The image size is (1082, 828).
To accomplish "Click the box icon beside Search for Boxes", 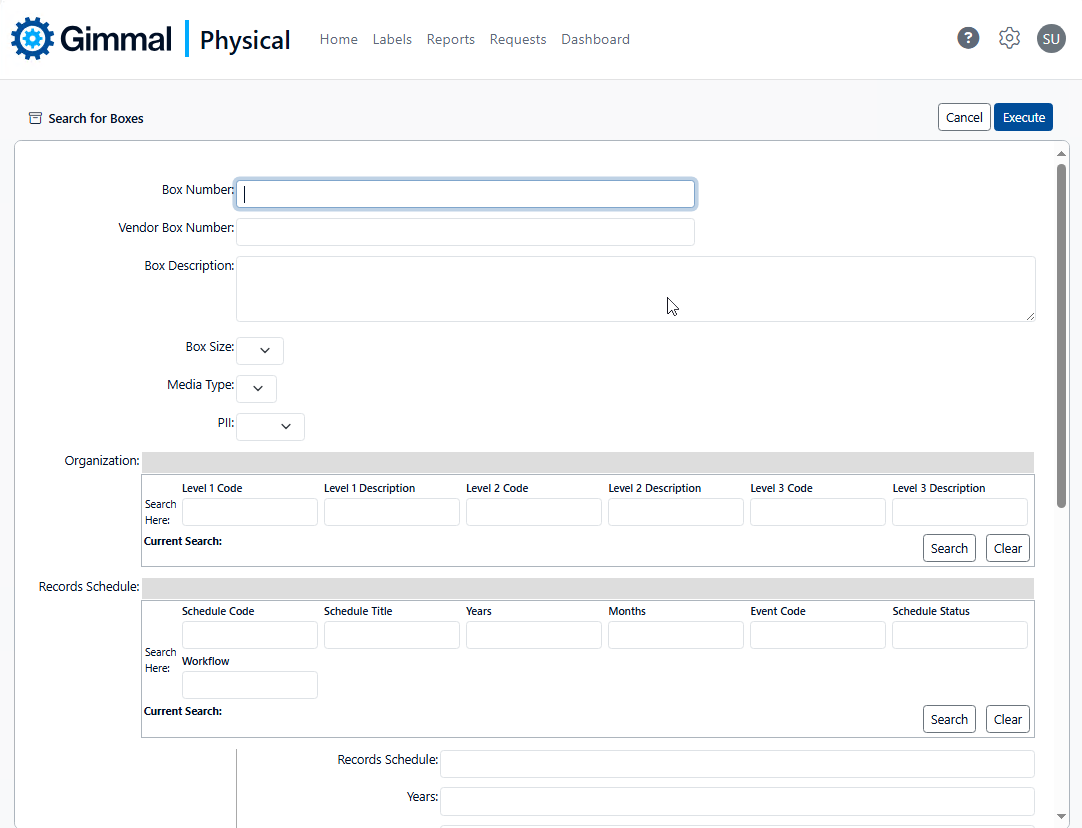I will tap(36, 118).
